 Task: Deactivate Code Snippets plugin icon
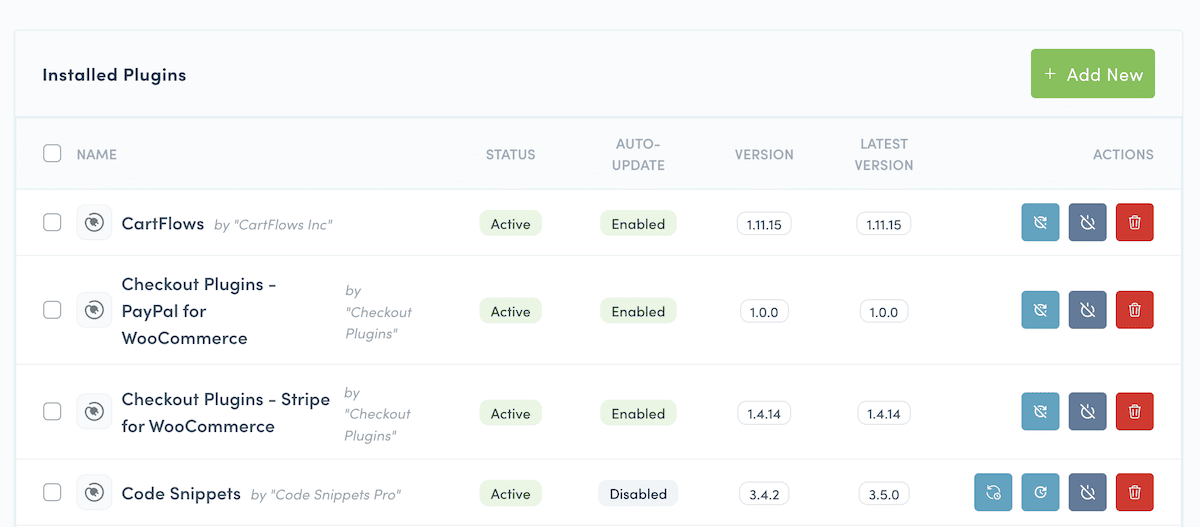[x=1087, y=492]
